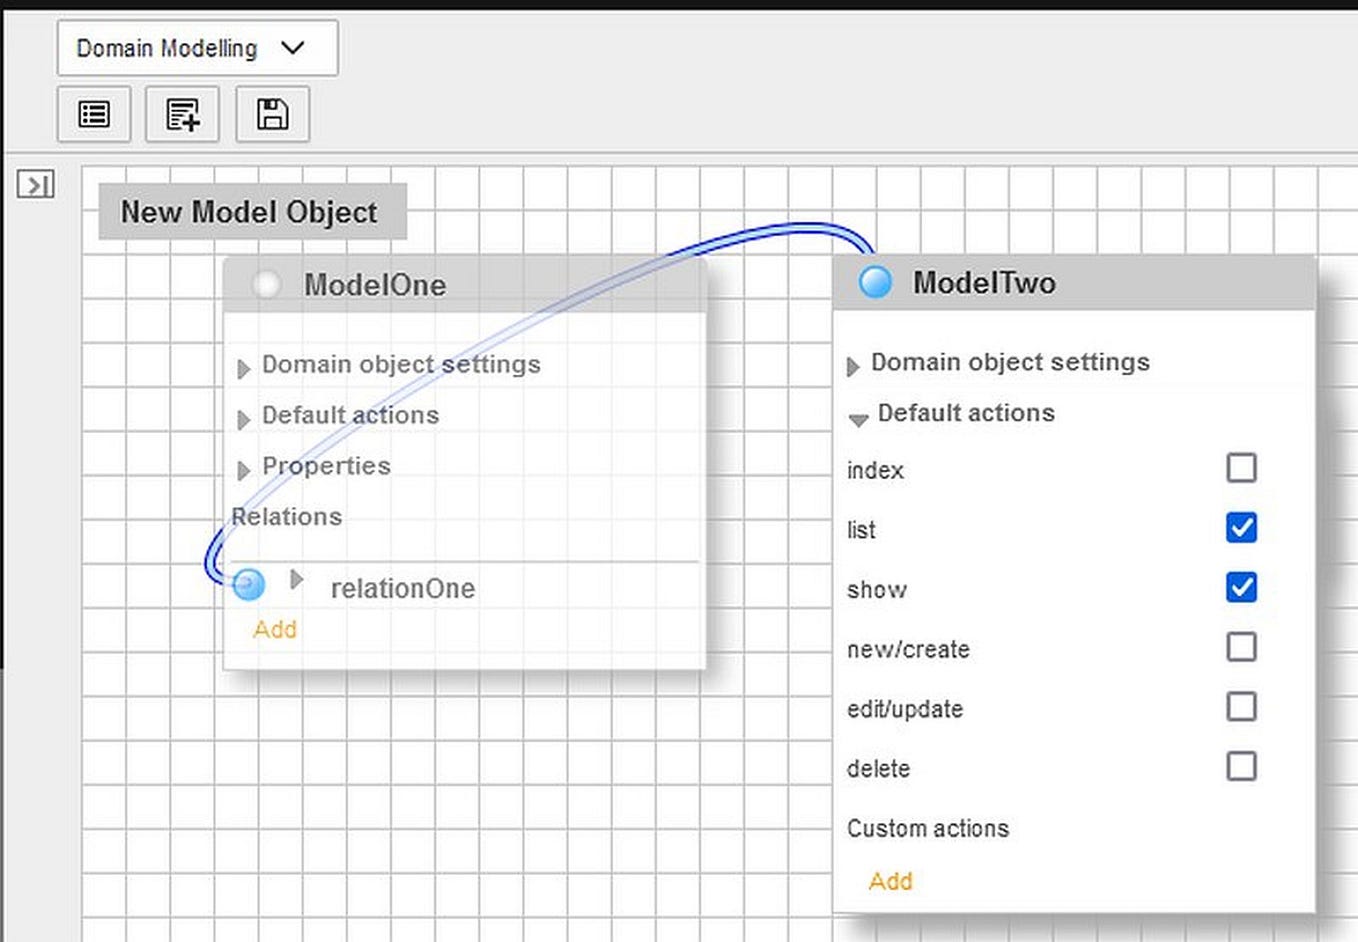The image size is (1358, 942).
Task: Create a new model using the document-plus icon
Action: pyautogui.click(x=182, y=114)
